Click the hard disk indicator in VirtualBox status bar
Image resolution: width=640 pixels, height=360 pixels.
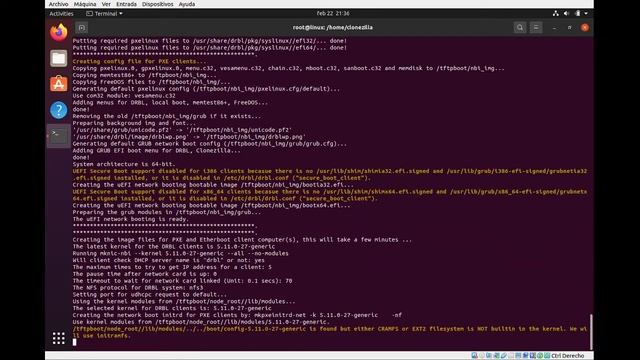pyautogui.click(x=474, y=356)
